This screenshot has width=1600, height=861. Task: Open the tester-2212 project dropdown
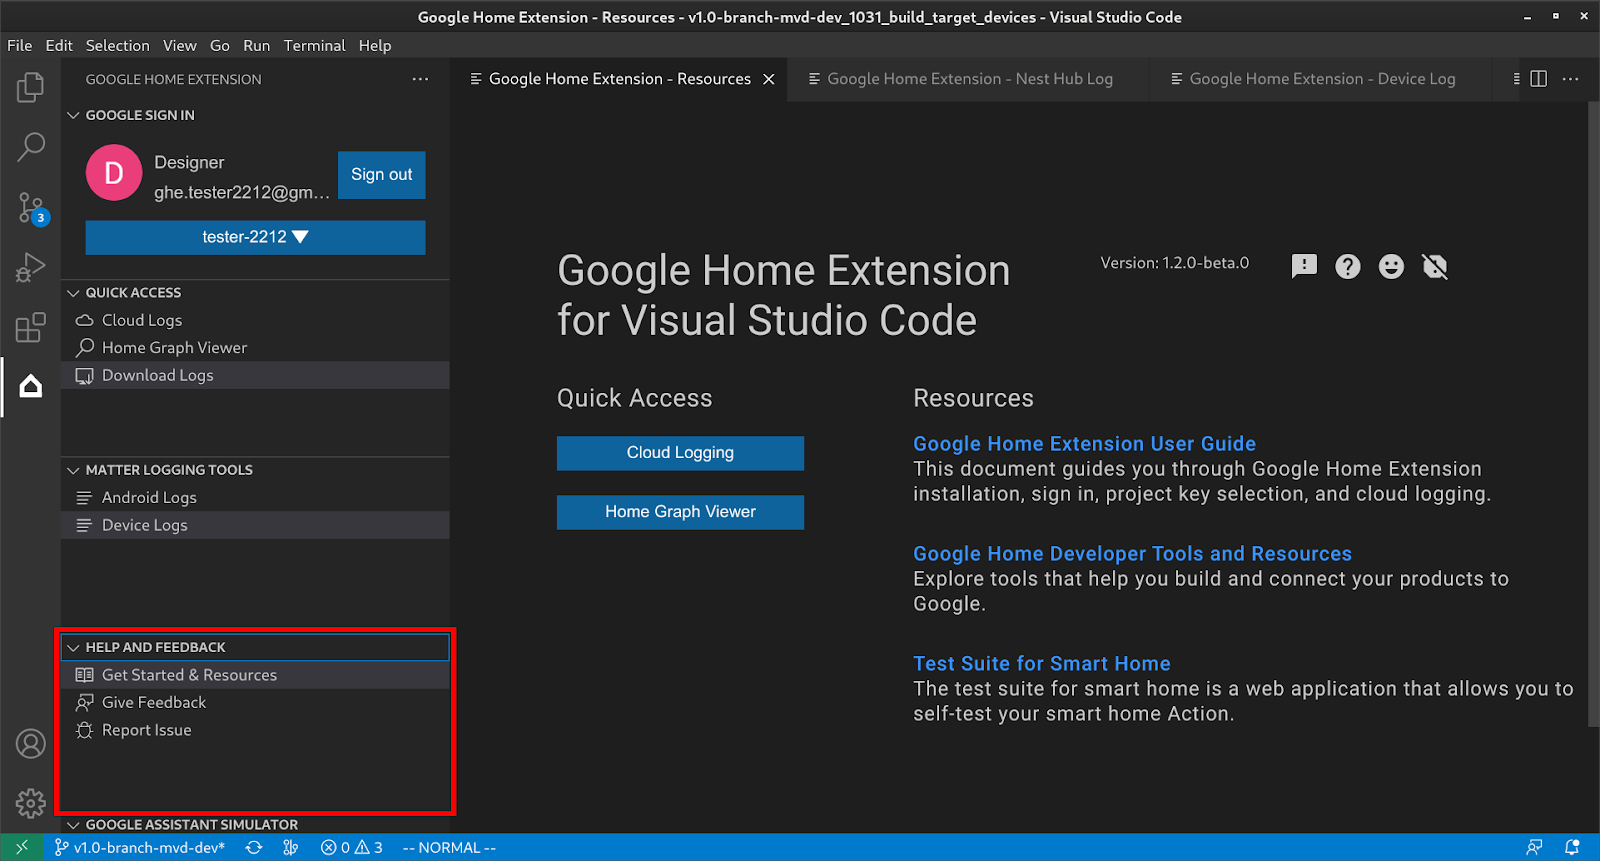tap(255, 237)
